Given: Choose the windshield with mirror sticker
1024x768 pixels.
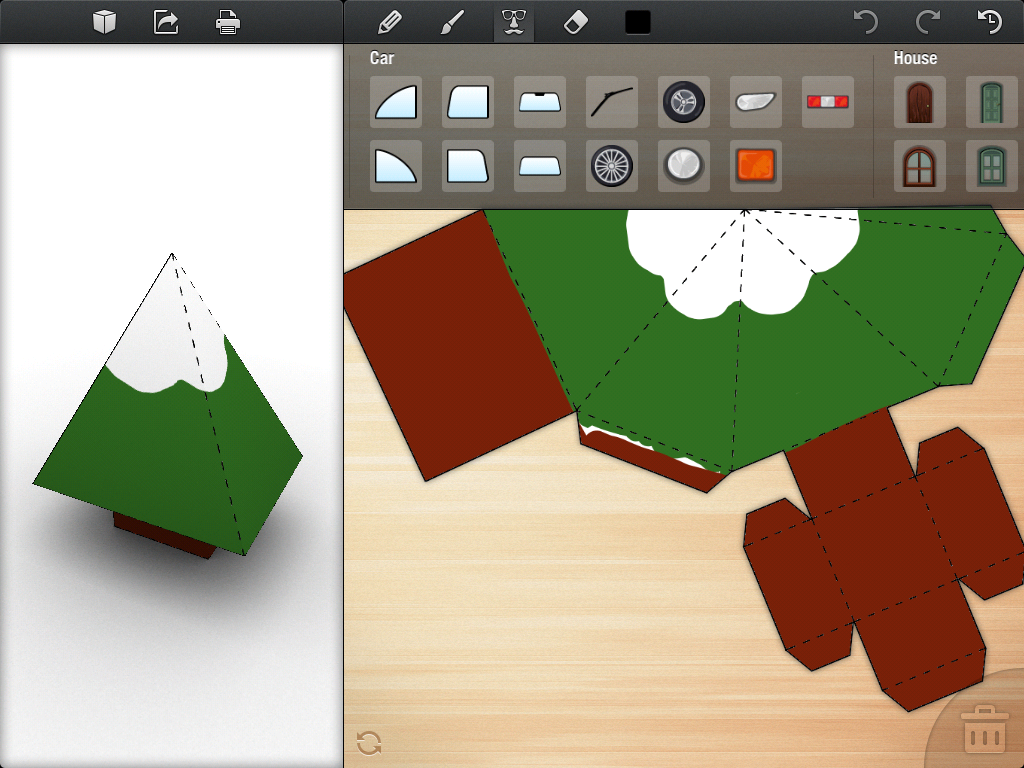Looking at the screenshot, I should coord(539,102).
